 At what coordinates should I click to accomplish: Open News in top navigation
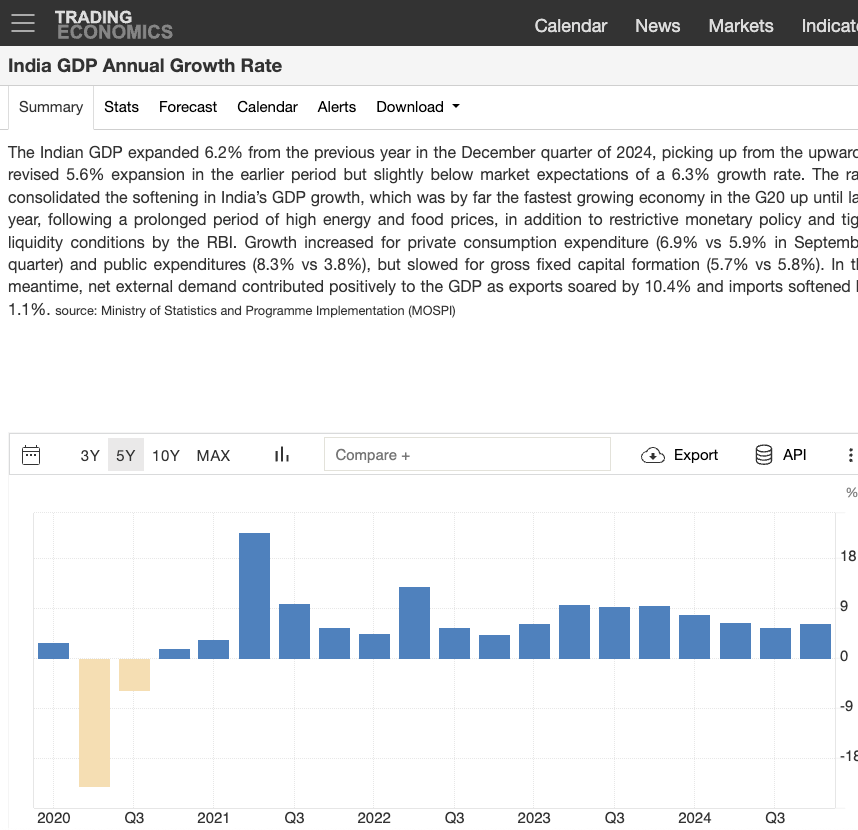657,26
